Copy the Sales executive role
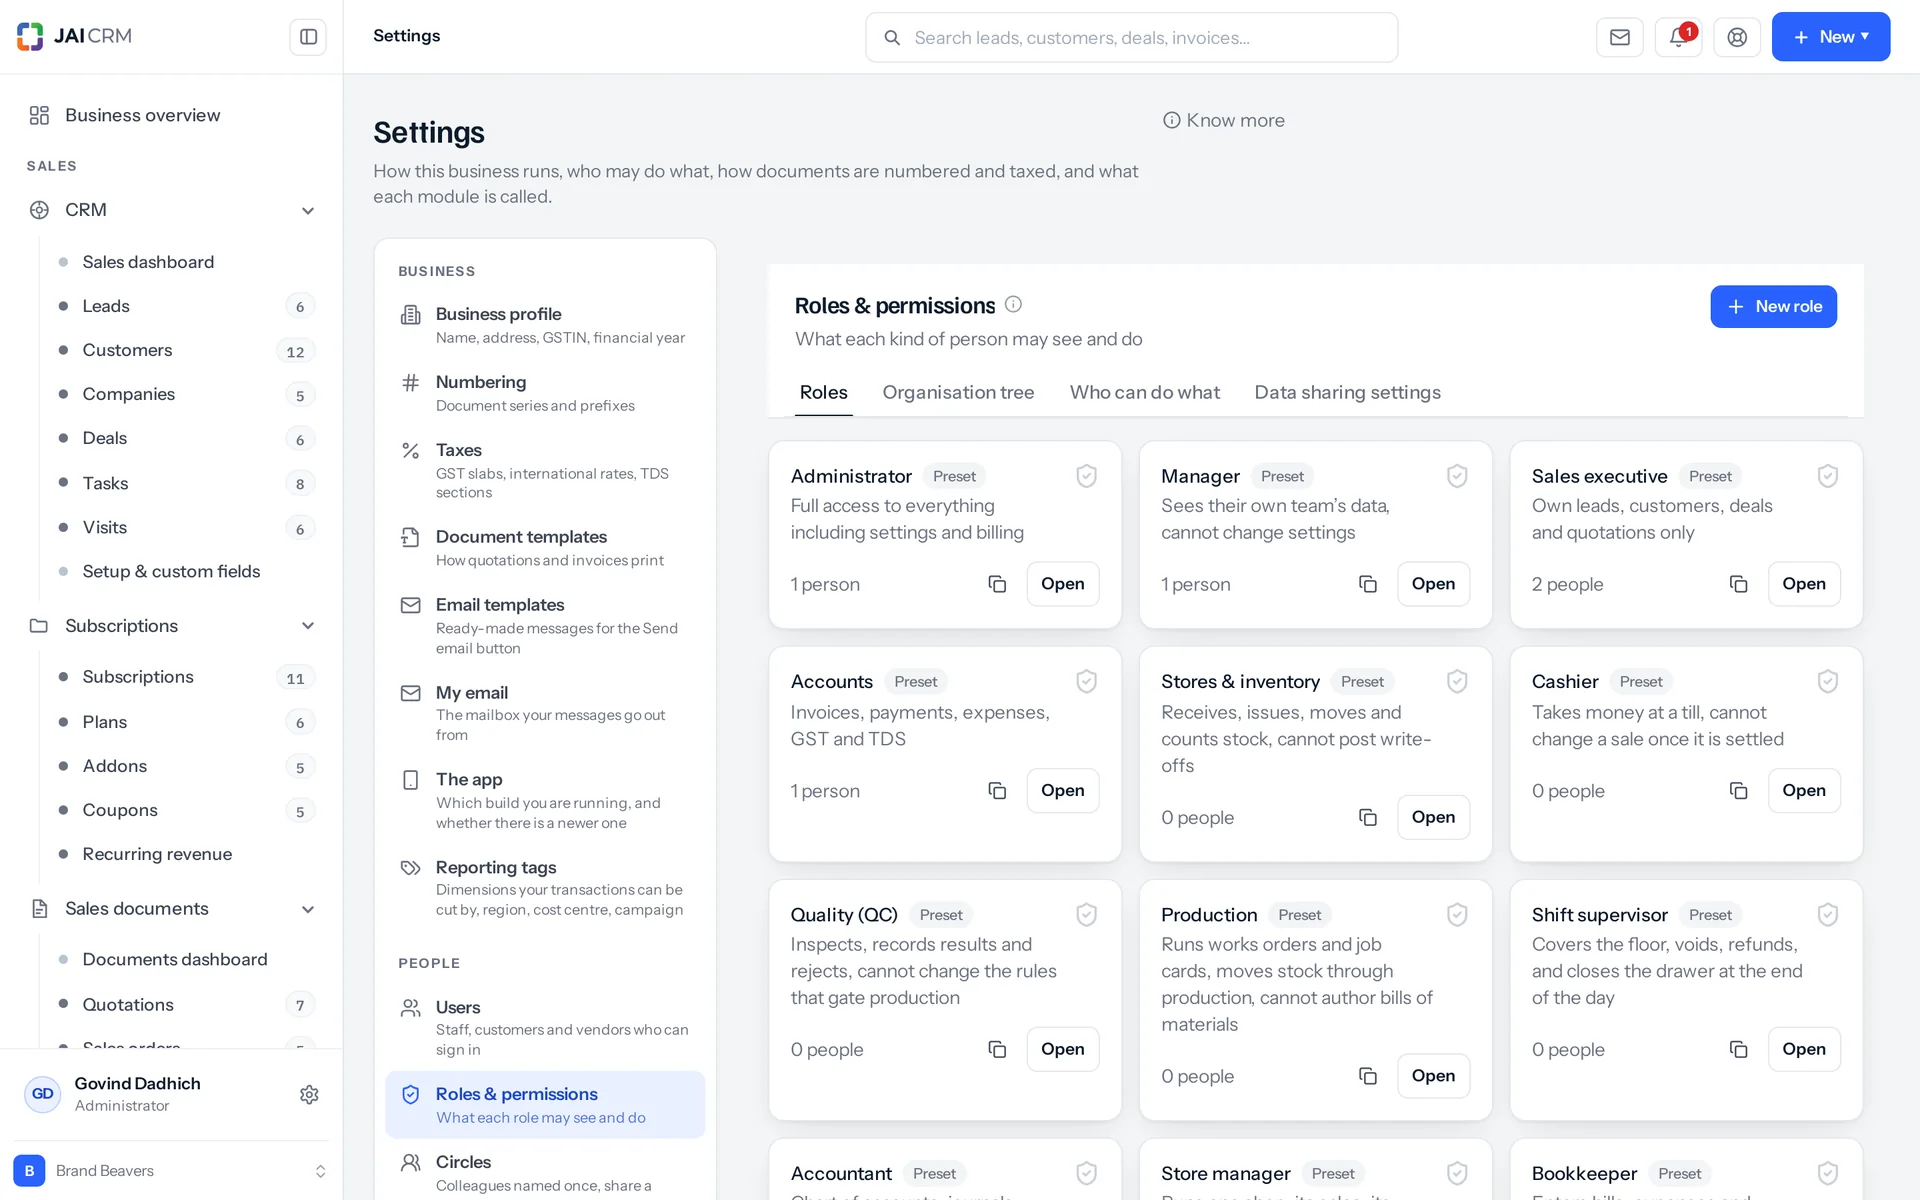This screenshot has width=1920, height=1200. click(x=1739, y=584)
